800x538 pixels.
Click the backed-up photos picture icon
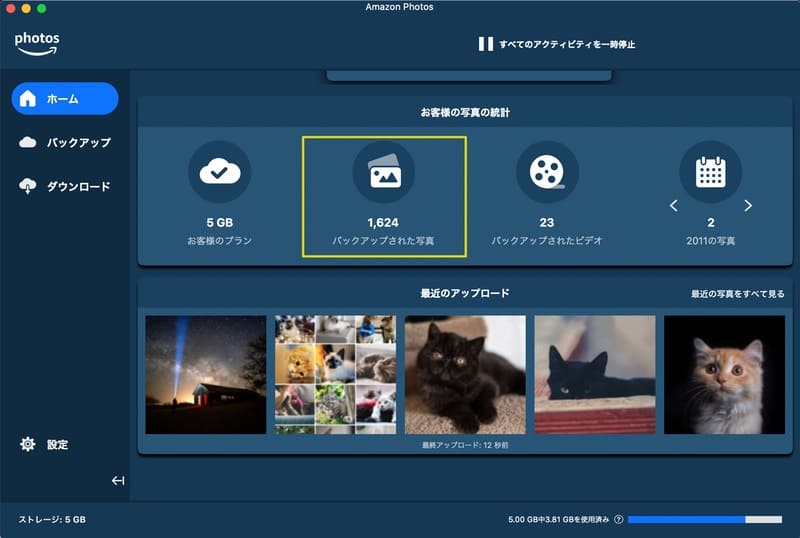[x=384, y=173]
